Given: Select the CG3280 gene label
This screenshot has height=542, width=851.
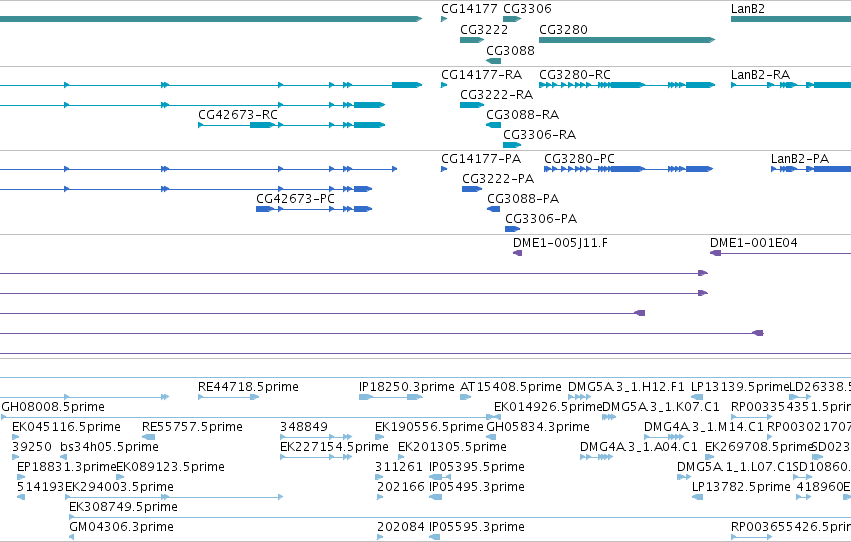Looking at the screenshot, I should click(563, 30).
